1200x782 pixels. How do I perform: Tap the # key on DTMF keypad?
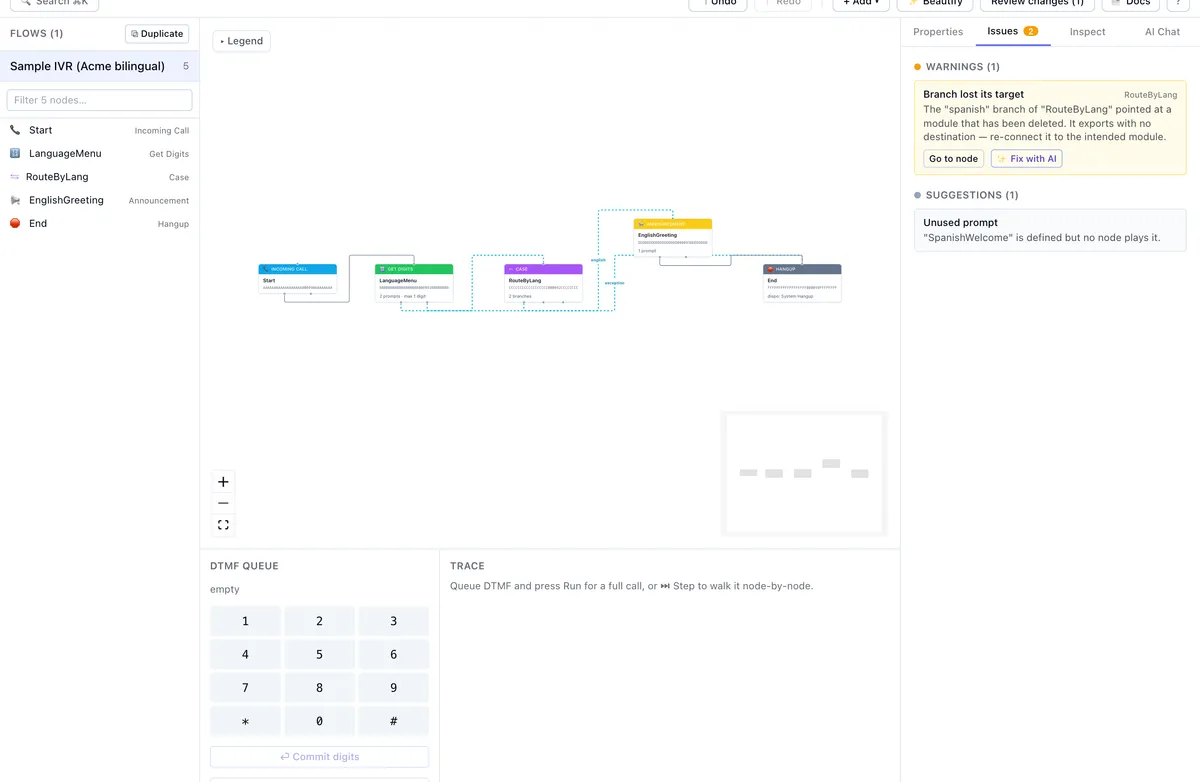393,721
